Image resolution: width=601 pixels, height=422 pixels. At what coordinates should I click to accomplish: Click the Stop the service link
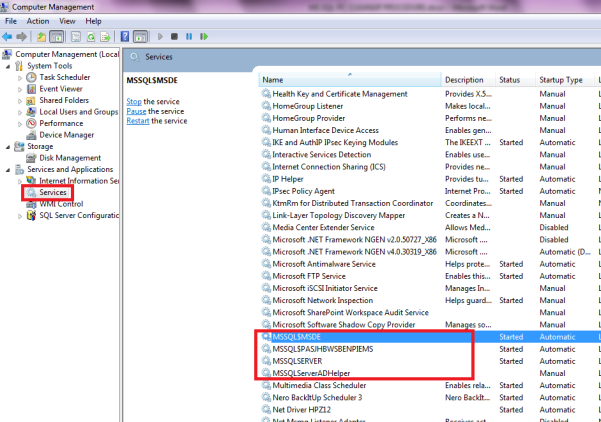(x=153, y=102)
